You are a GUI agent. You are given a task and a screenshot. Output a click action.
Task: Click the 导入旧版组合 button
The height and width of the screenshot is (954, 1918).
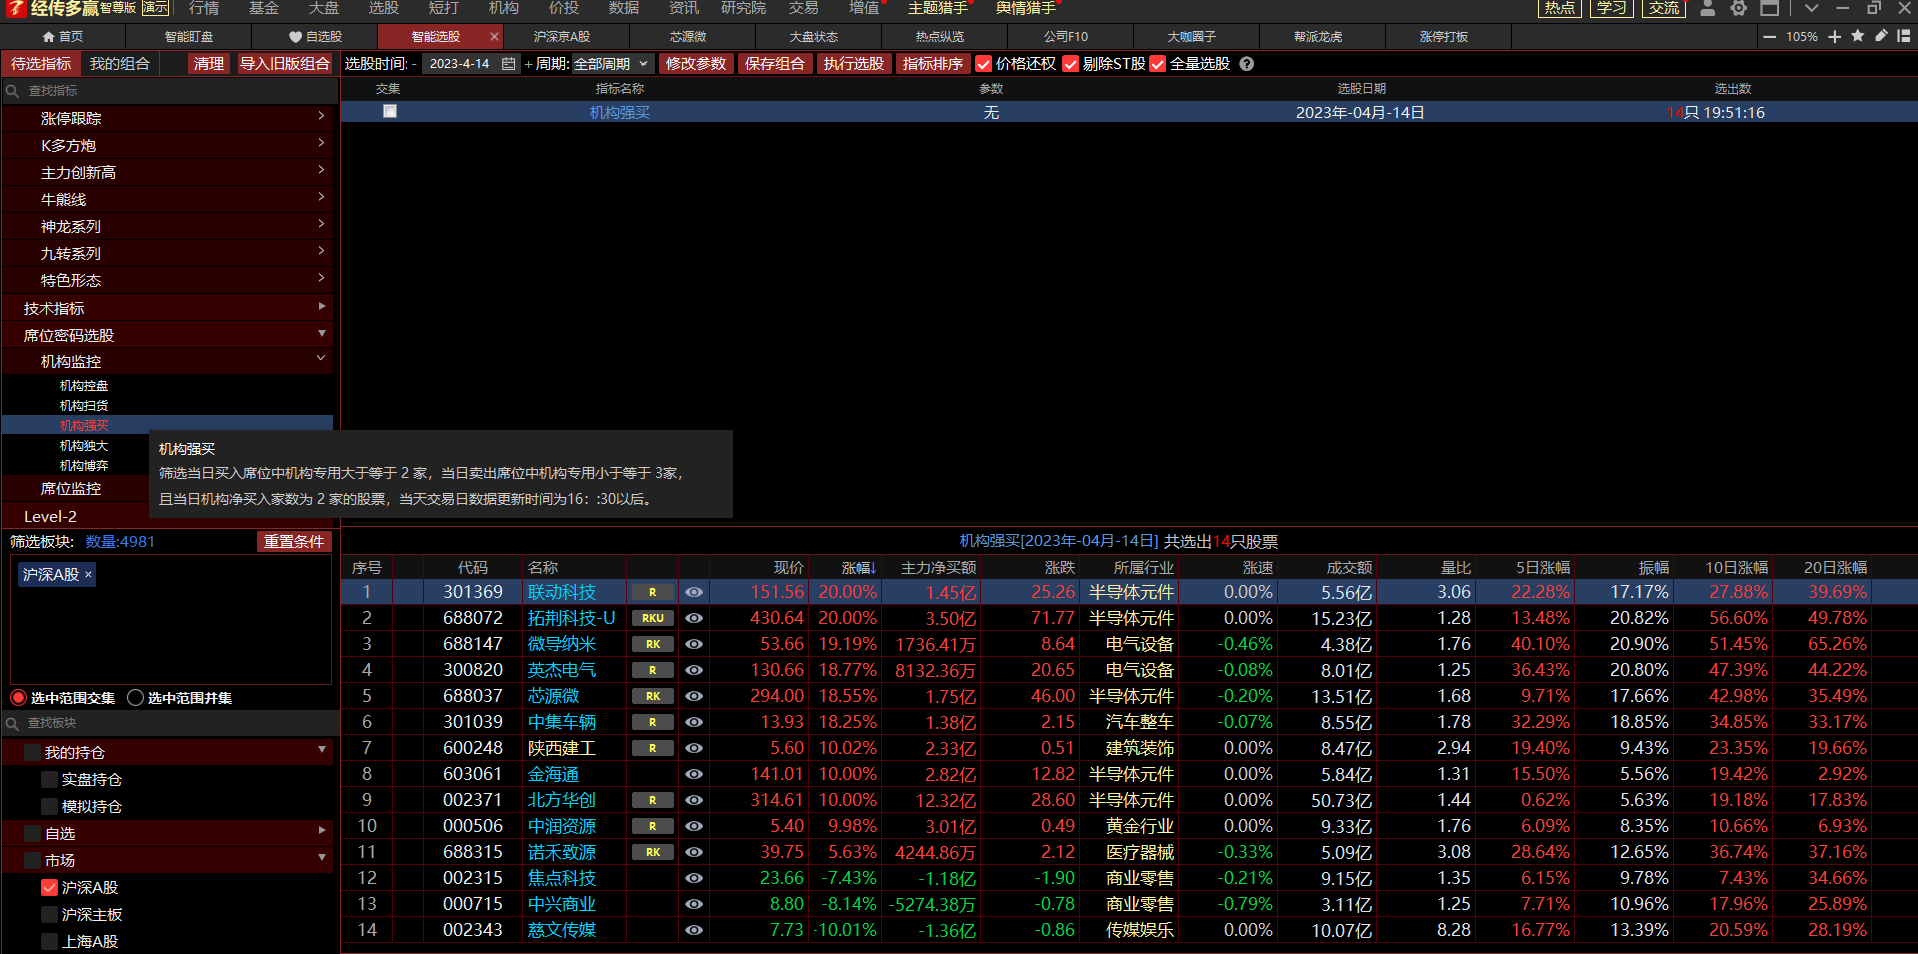pyautogui.click(x=285, y=64)
